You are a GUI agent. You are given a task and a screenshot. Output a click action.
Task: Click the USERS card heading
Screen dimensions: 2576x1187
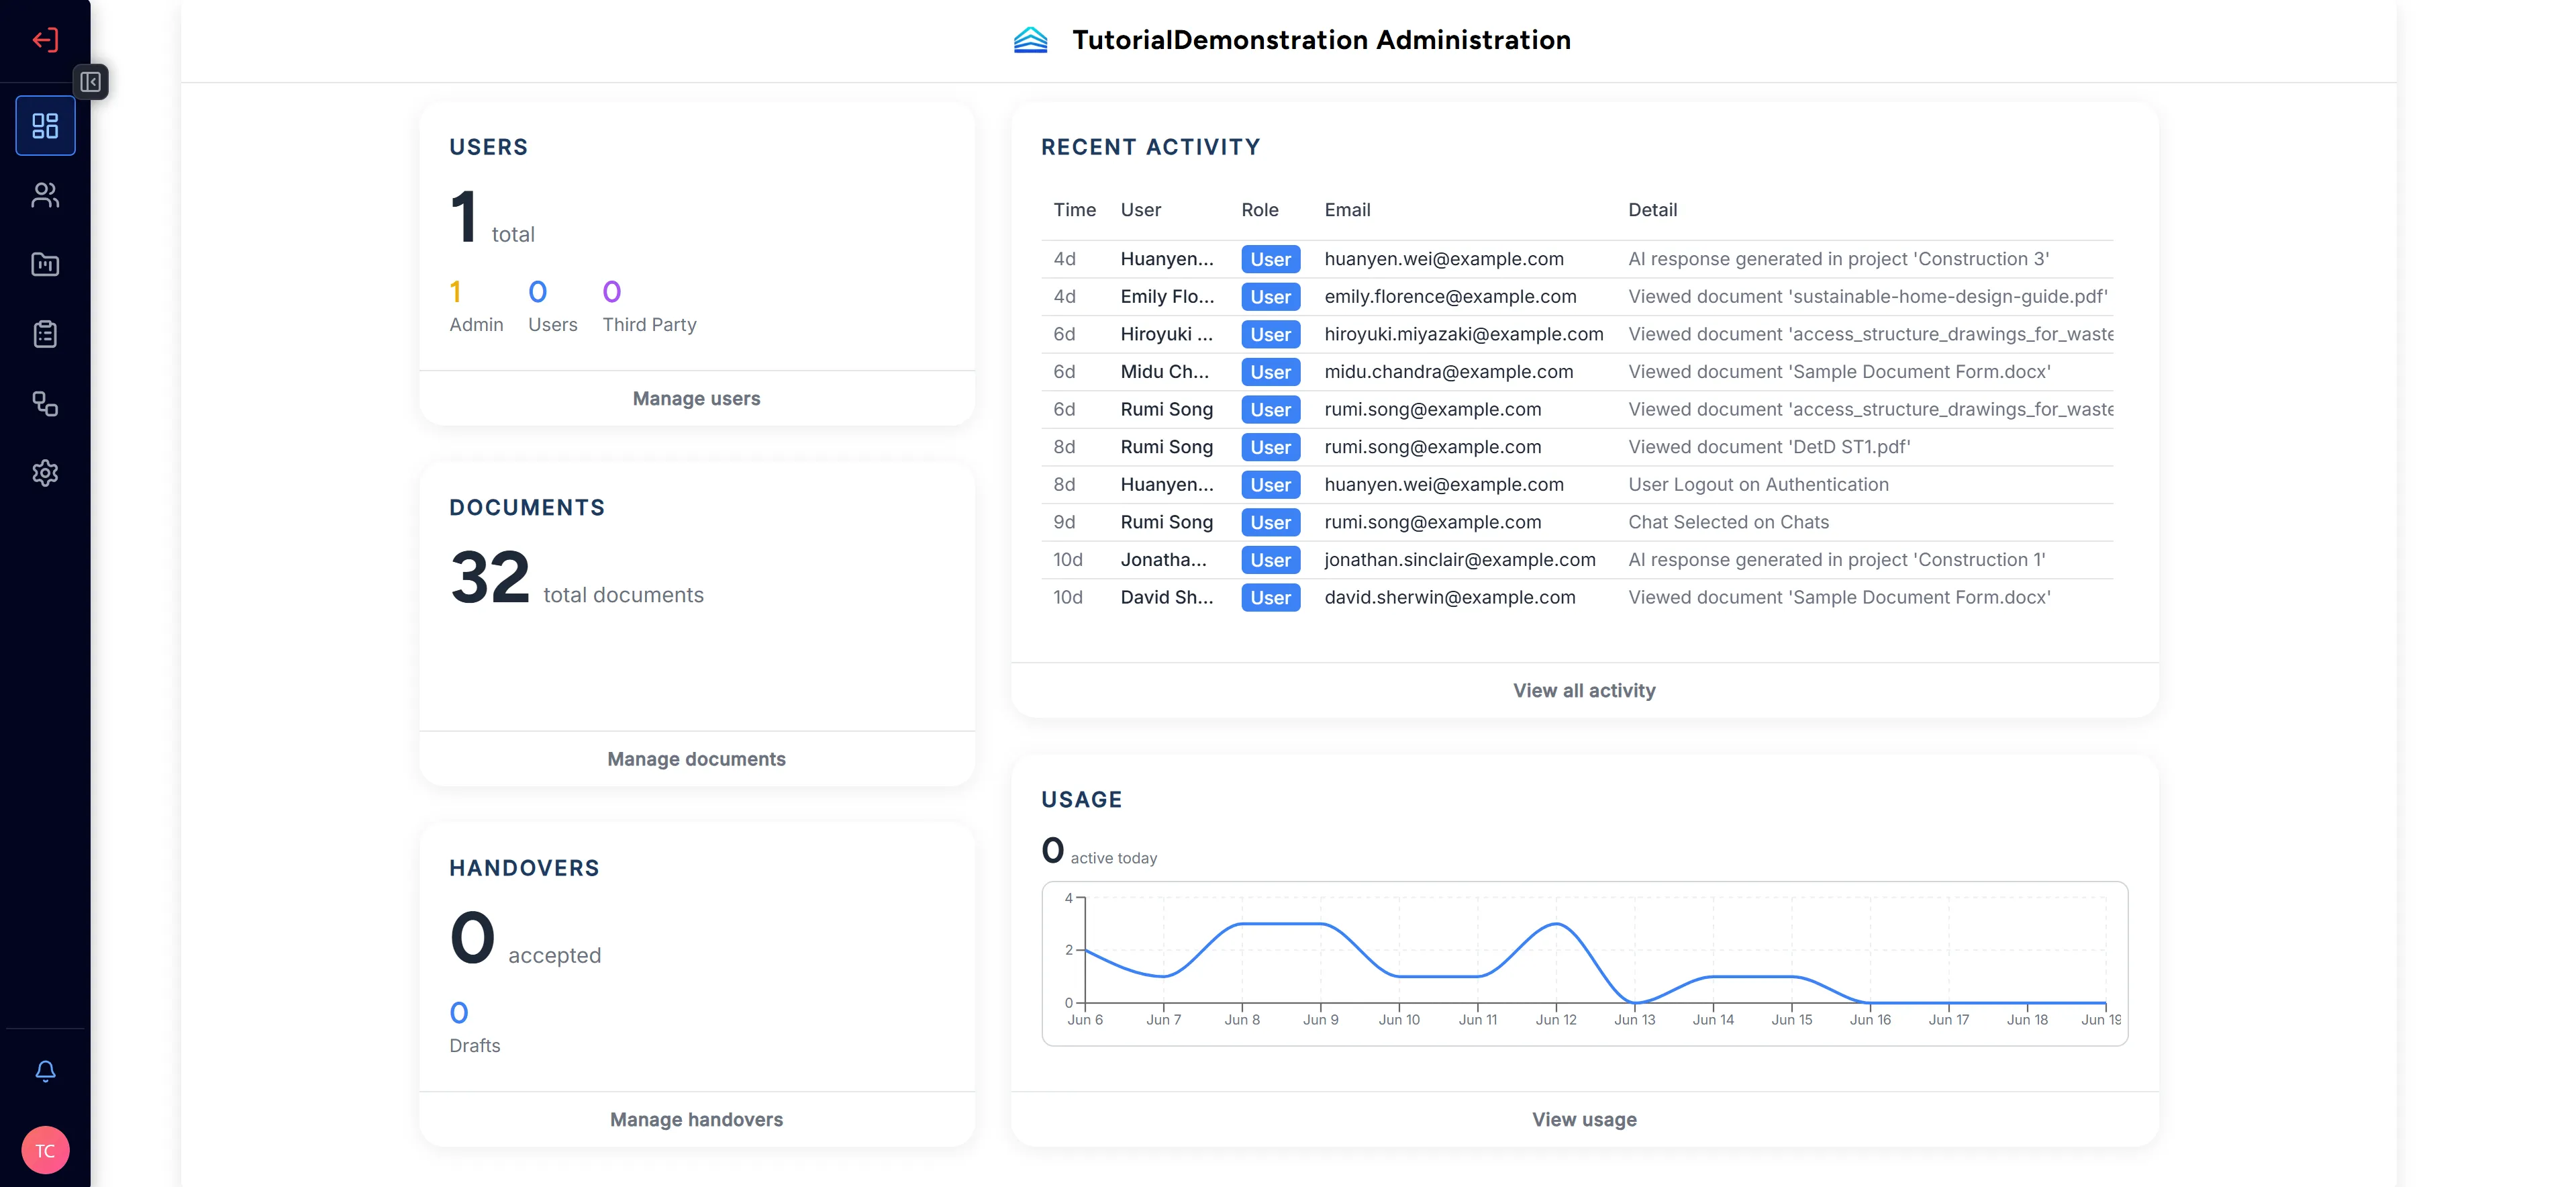click(x=488, y=147)
